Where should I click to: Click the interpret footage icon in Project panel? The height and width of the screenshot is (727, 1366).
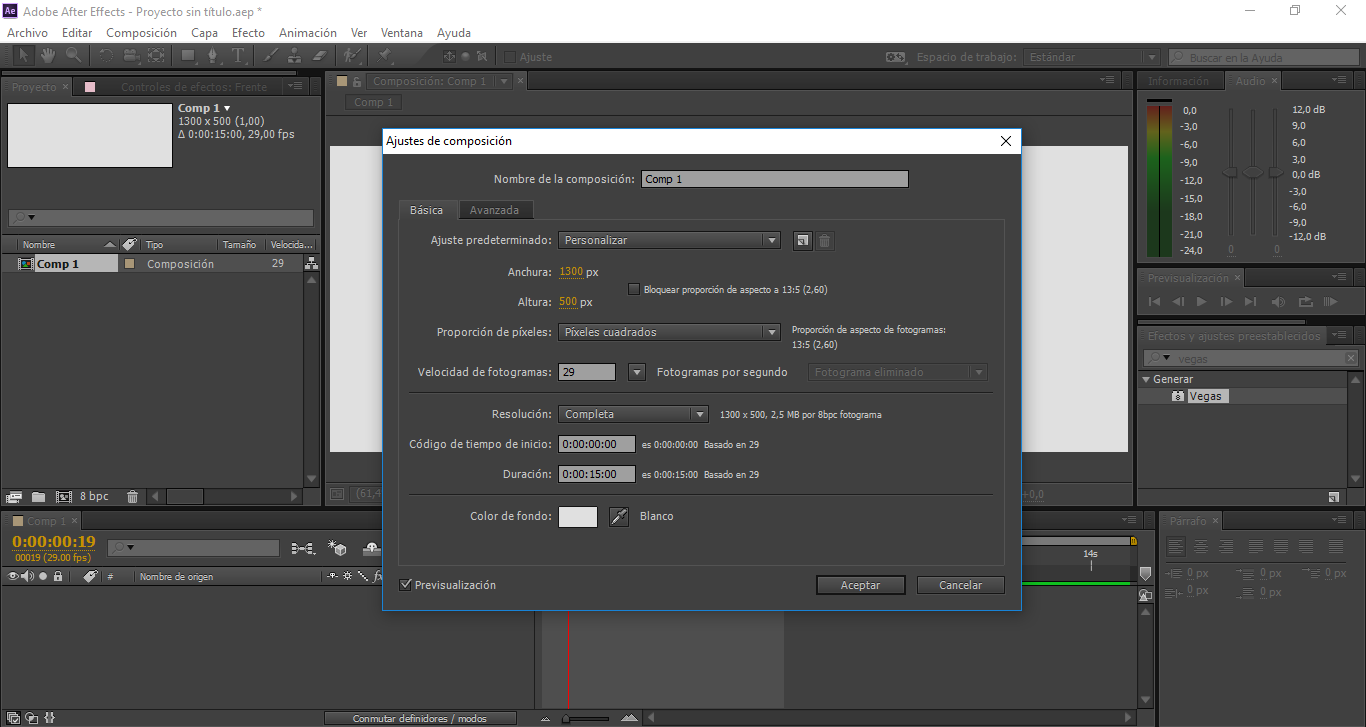tap(14, 496)
